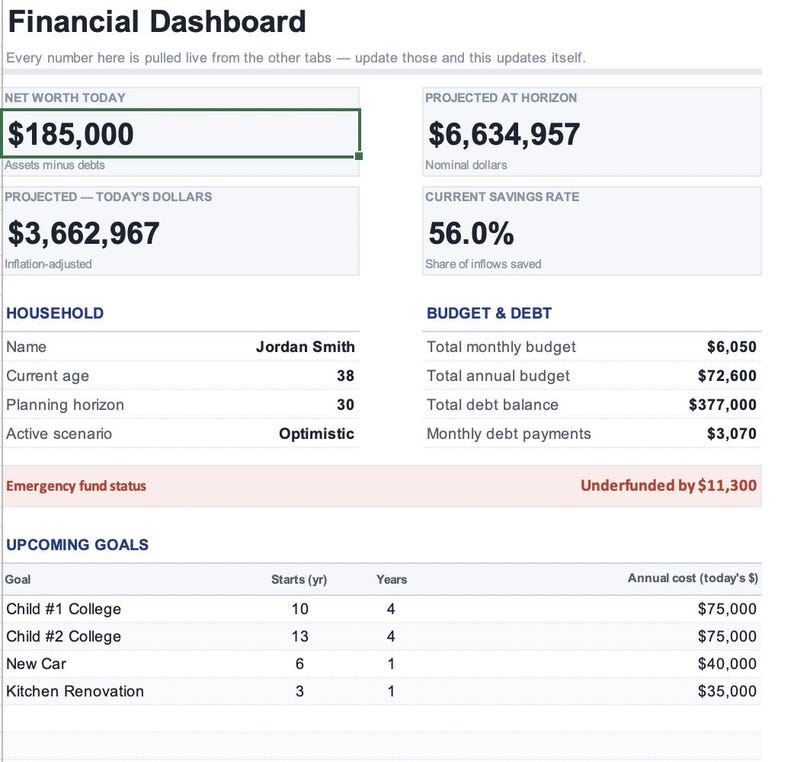
Task: Click the $185,000 net worth cell
Action: tap(181, 134)
